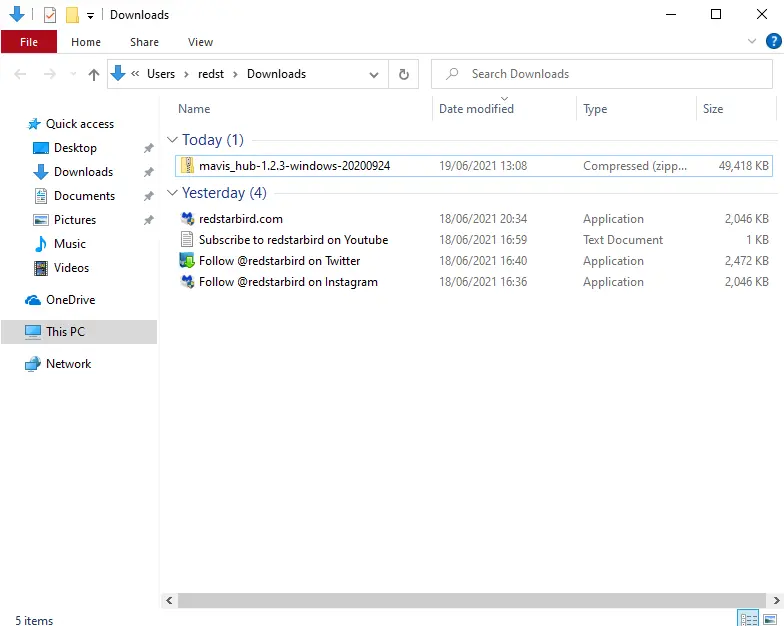784x626 pixels.
Task: Select the mavis_hub zip file icon
Action: point(187,166)
